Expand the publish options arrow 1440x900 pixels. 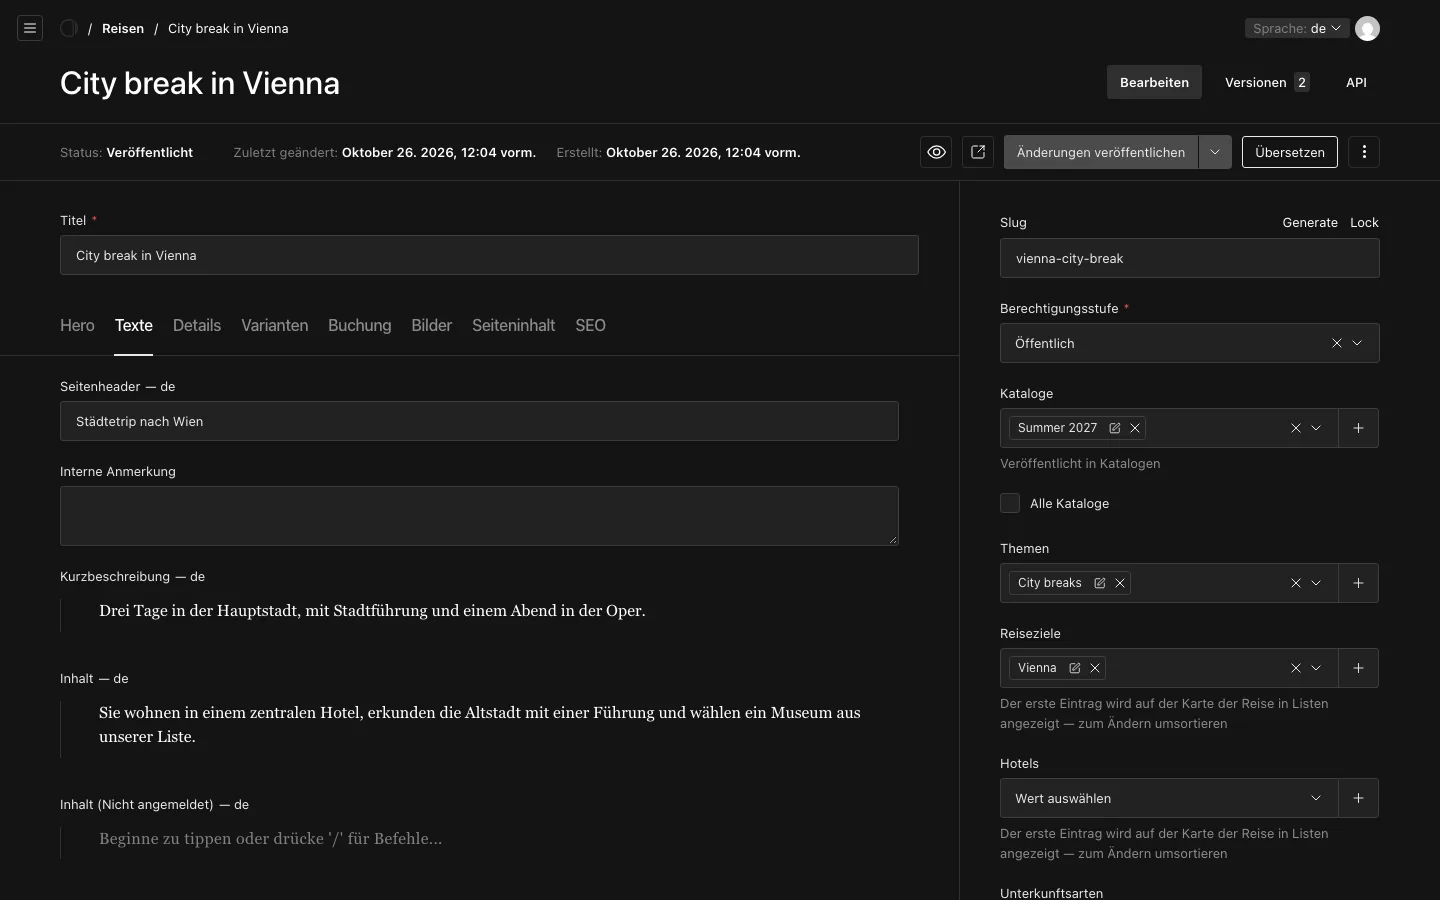(x=1215, y=152)
